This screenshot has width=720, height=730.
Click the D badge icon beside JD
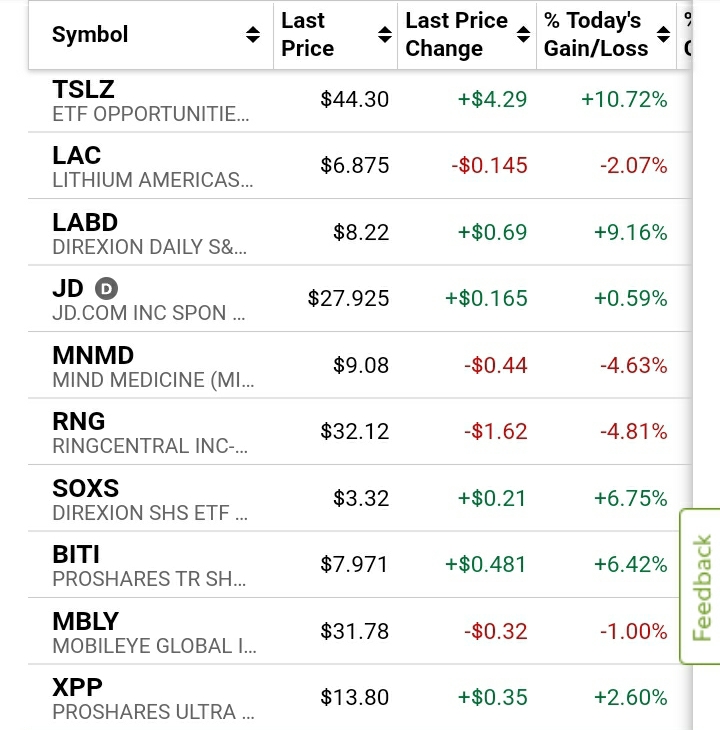point(106,289)
